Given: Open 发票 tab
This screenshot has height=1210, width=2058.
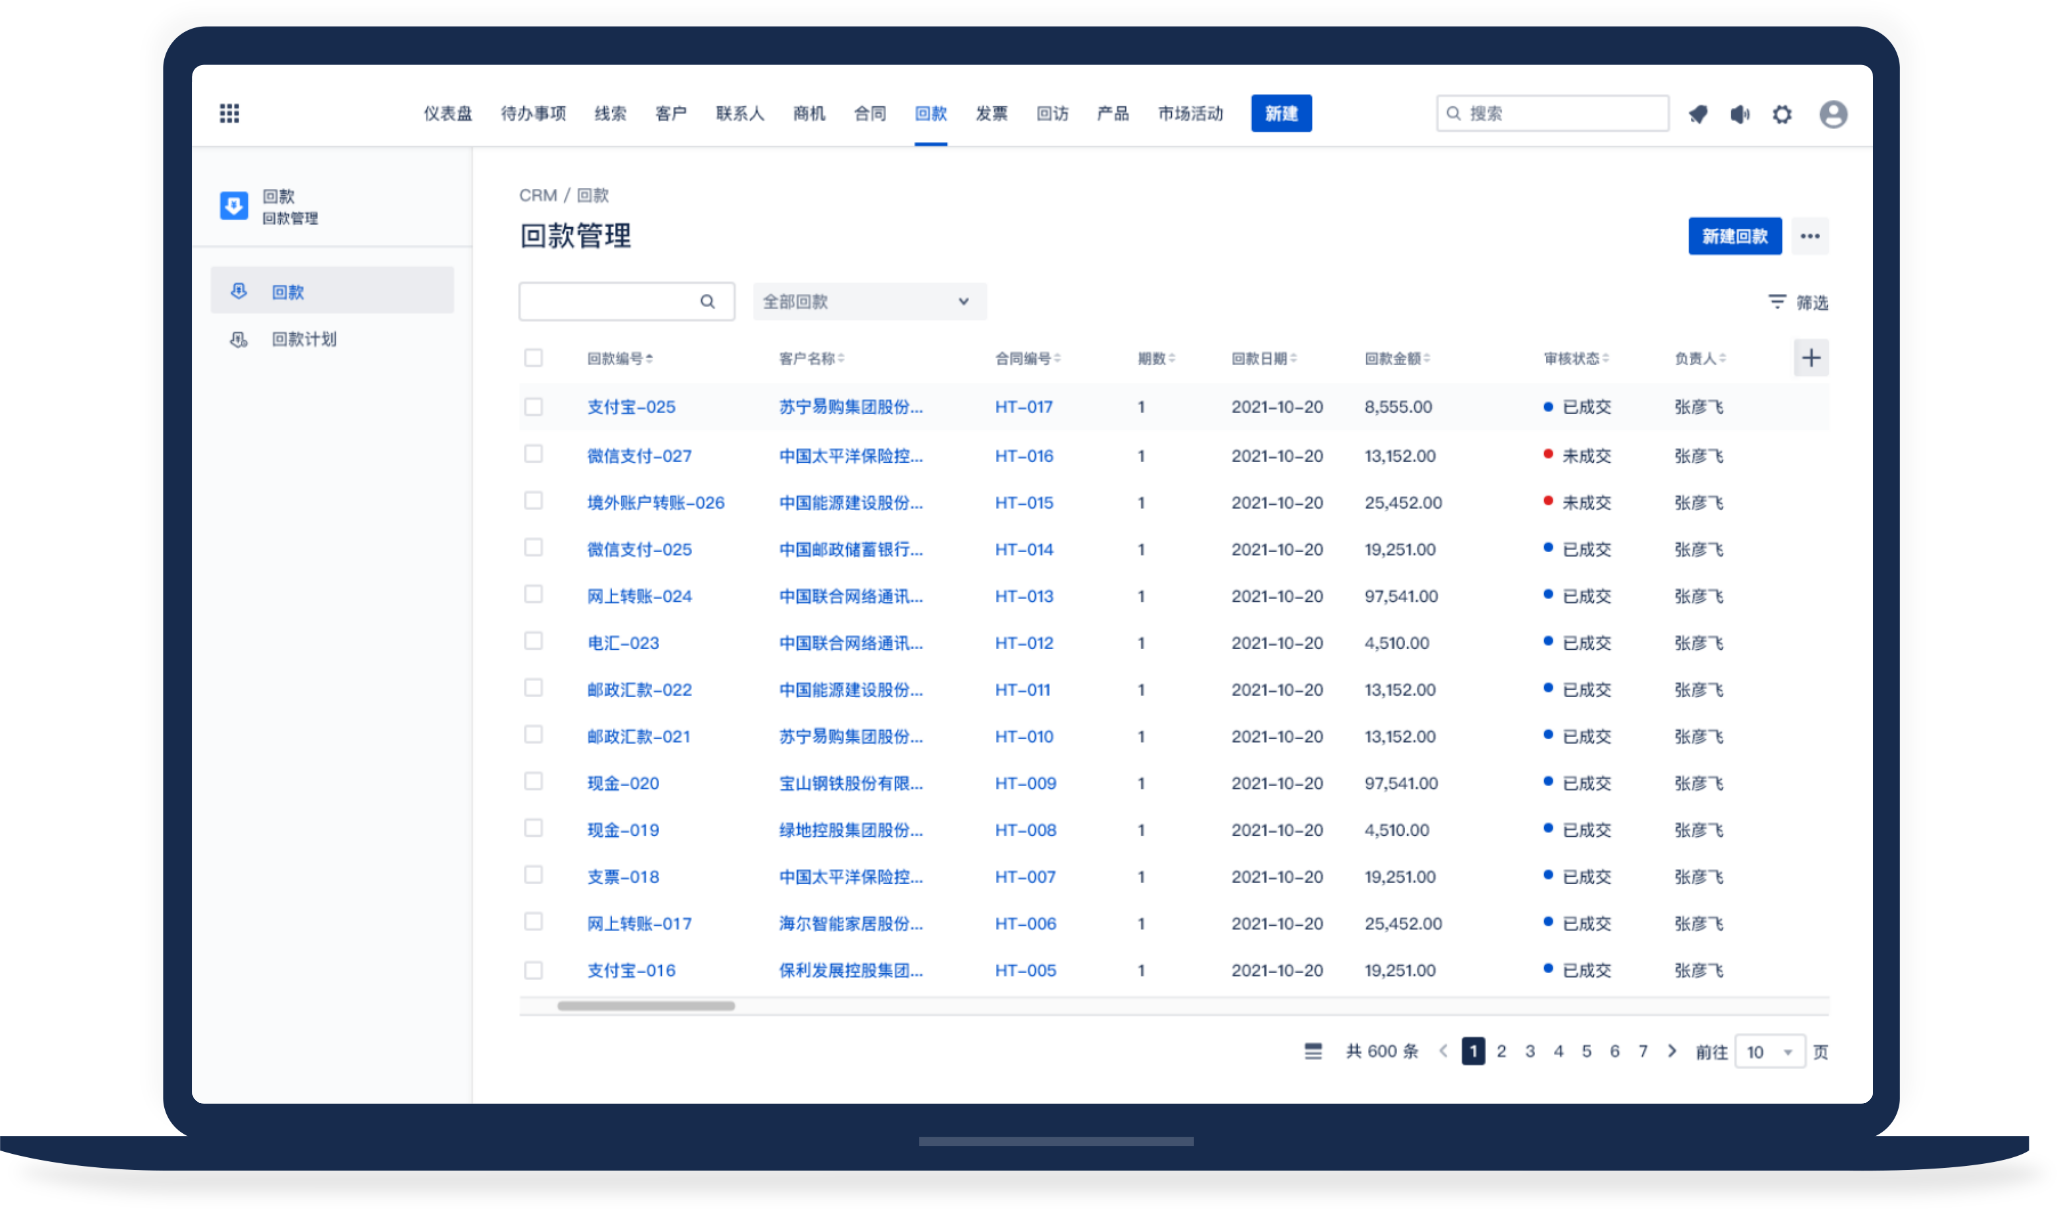Looking at the screenshot, I should tap(991, 113).
